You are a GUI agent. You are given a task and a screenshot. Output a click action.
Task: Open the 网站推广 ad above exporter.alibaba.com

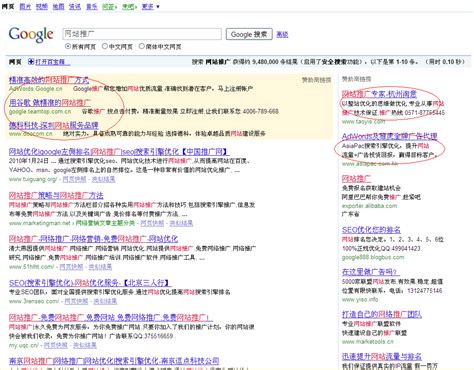pos(356,179)
